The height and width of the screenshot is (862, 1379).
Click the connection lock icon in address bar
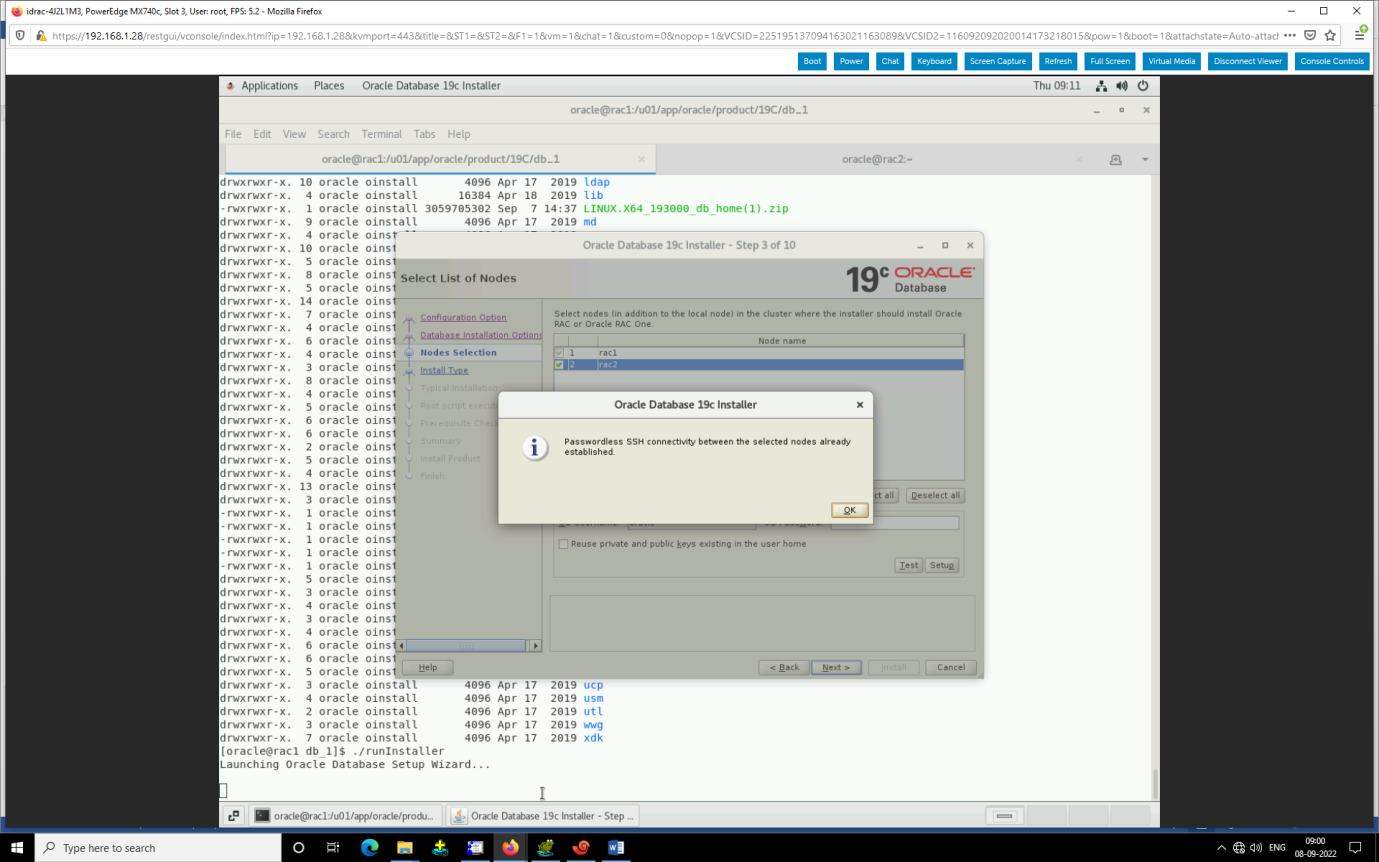tap(41, 35)
